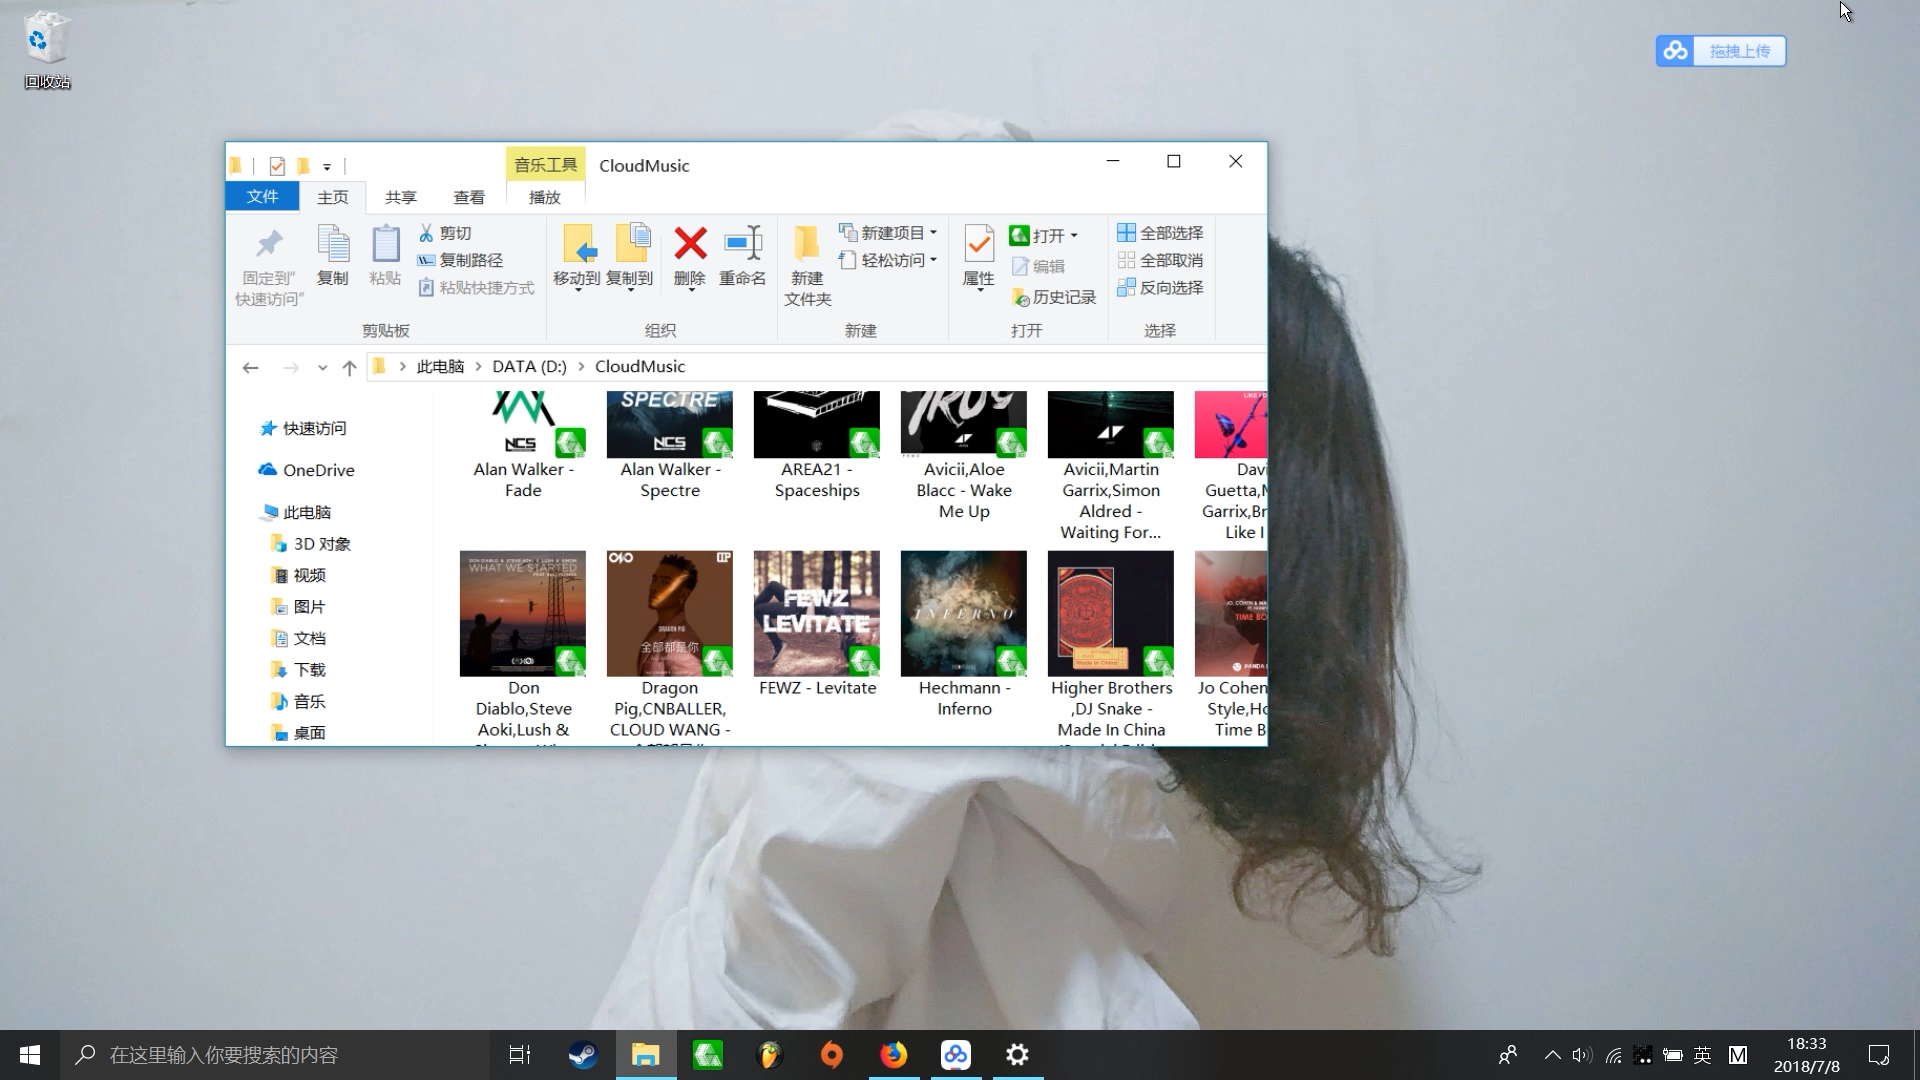Click 删除 (Delete) icon in organize group

(x=688, y=258)
